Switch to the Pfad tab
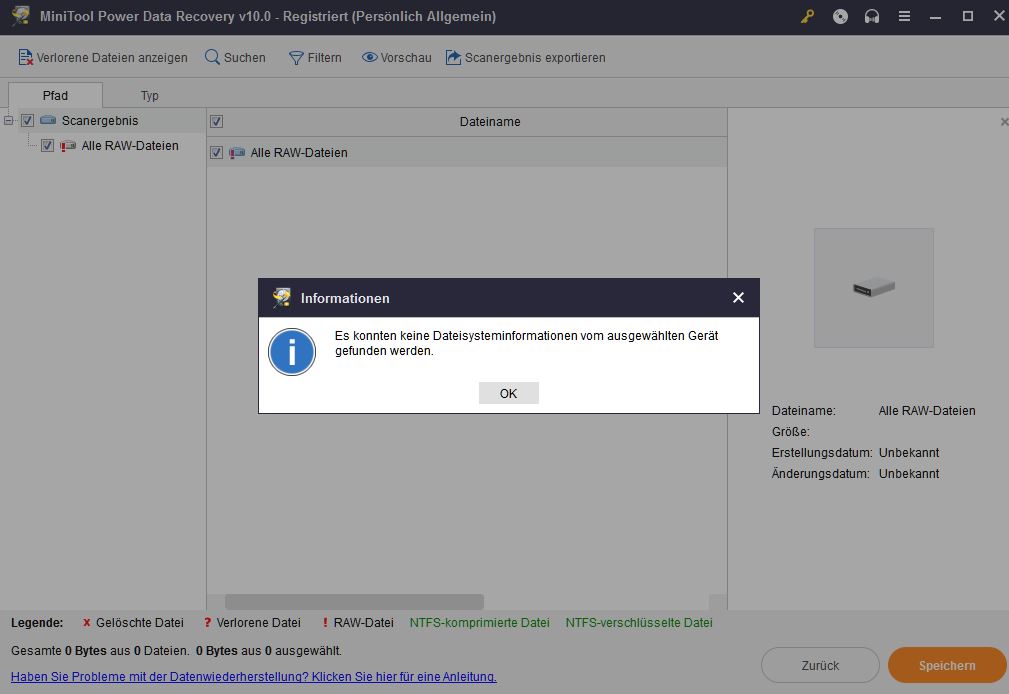The width and height of the screenshot is (1009, 694). 55,95
